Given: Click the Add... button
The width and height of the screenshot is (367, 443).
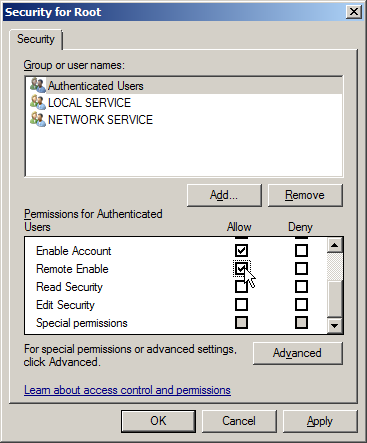Looking at the screenshot, I should [x=224, y=195].
